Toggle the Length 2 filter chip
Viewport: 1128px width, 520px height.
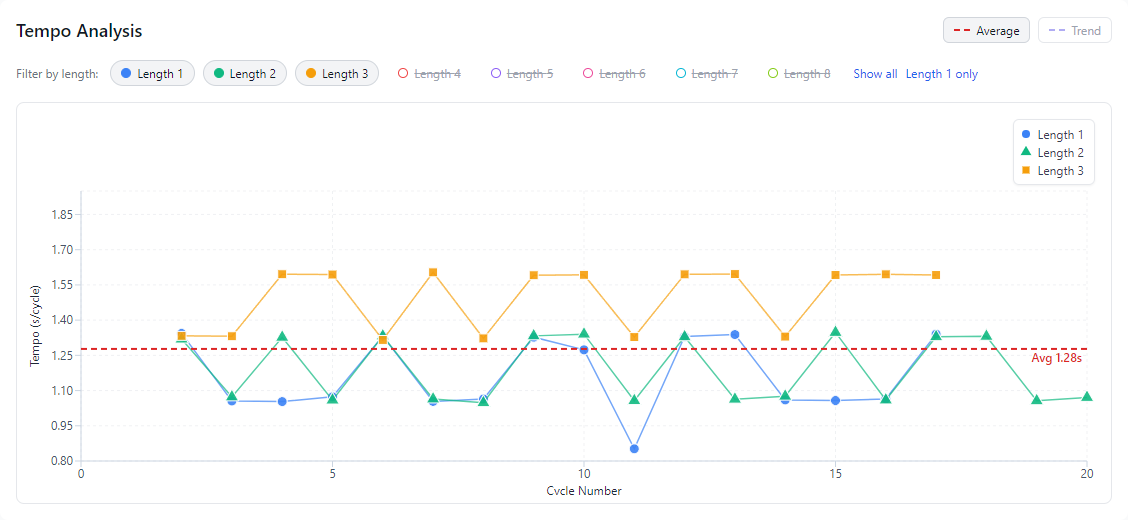(245, 73)
